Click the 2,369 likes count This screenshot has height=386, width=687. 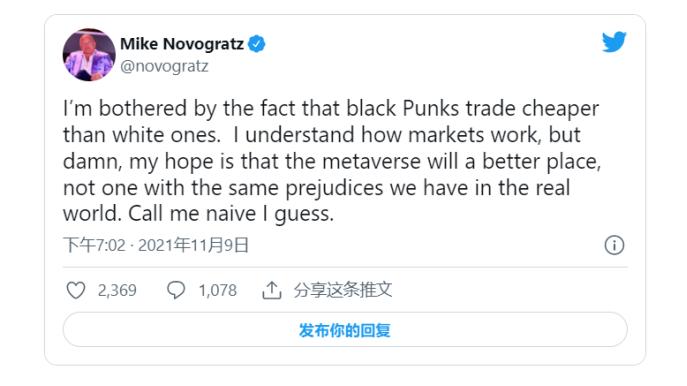(117, 290)
